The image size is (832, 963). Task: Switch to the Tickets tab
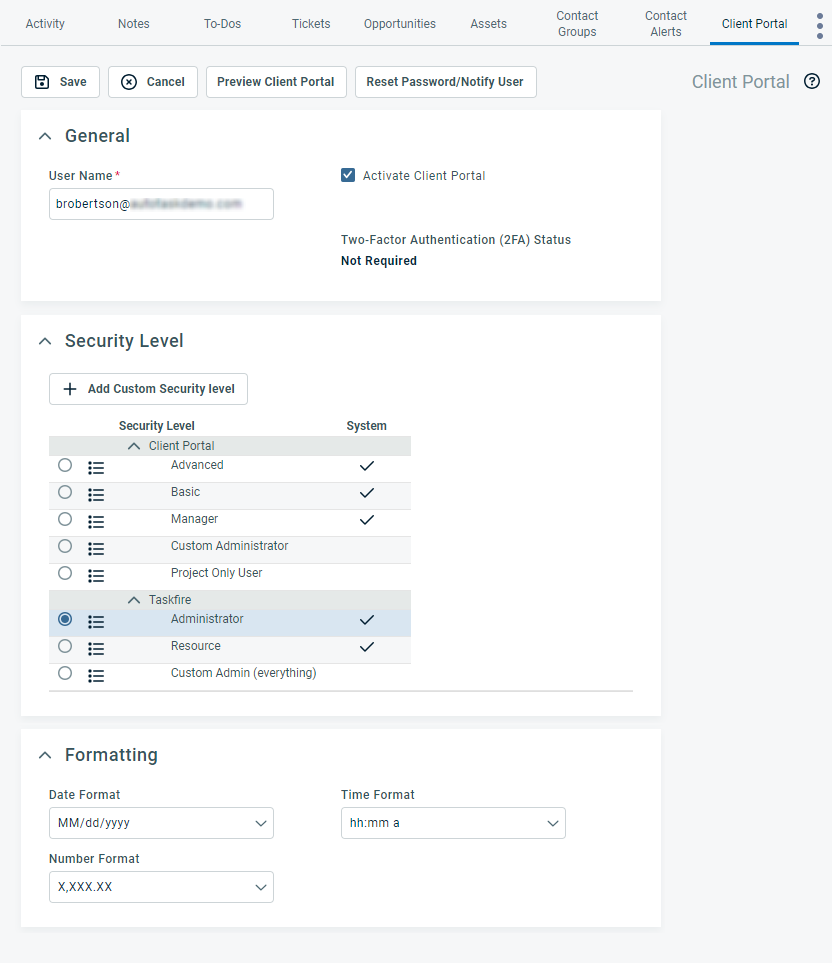pyautogui.click(x=311, y=24)
